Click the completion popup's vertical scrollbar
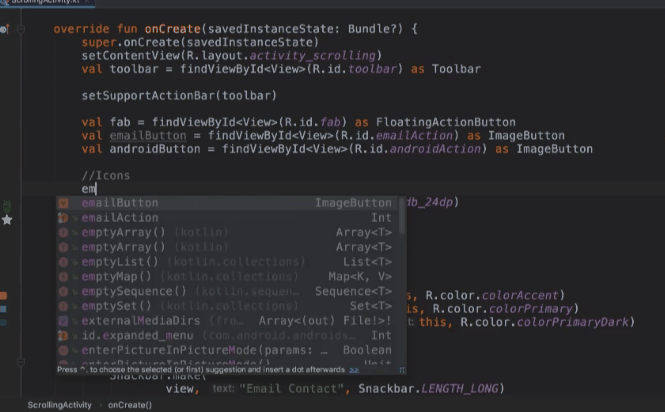Screen dimensions: 665x412 [x=402, y=215]
